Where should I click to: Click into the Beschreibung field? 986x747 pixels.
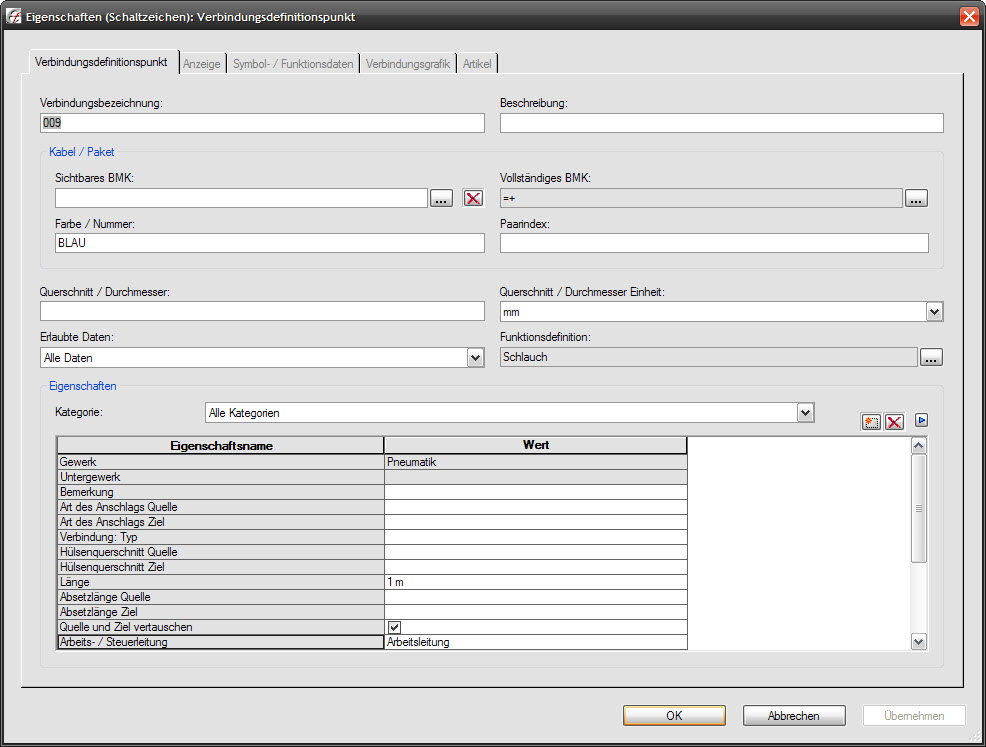coord(722,123)
